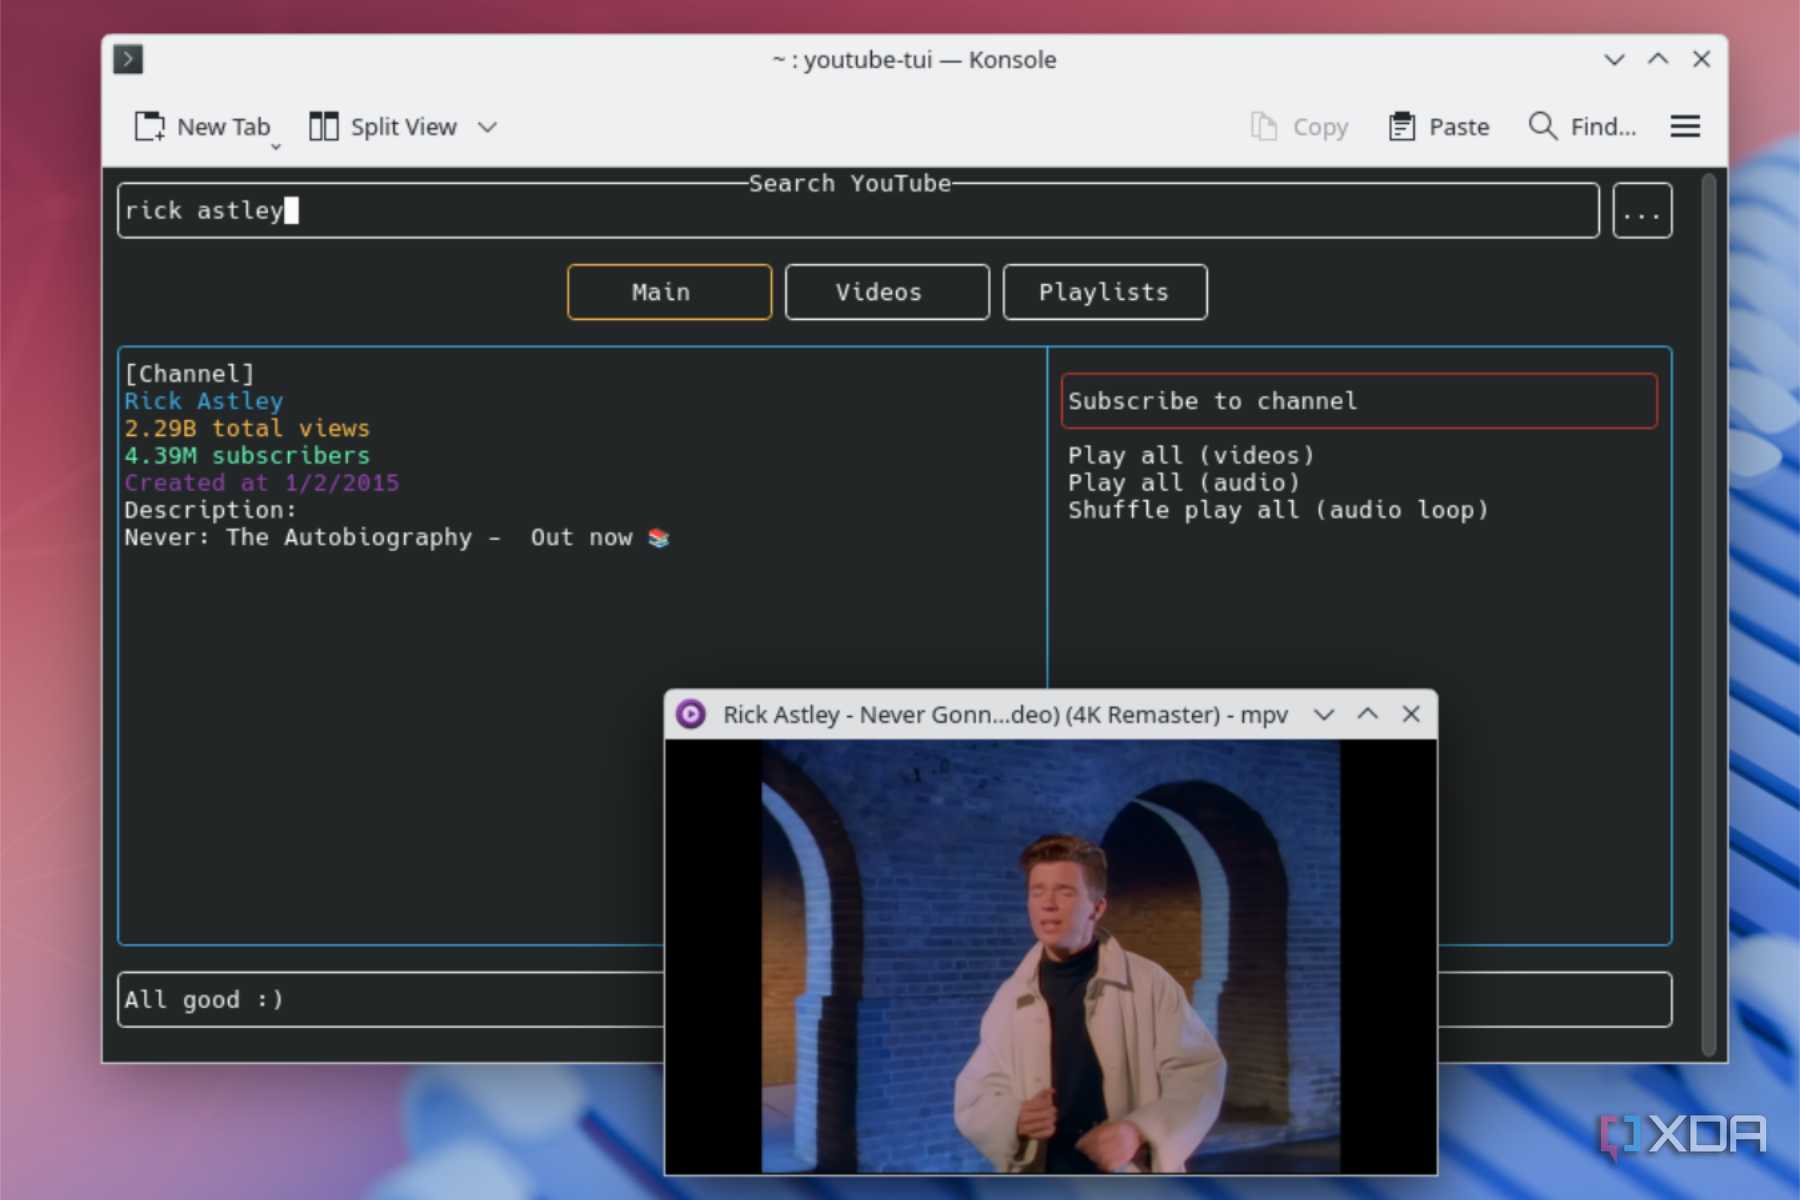The height and width of the screenshot is (1200, 1800).
Task: Click the Konsole vertical scrollbar
Action: 1709,613
